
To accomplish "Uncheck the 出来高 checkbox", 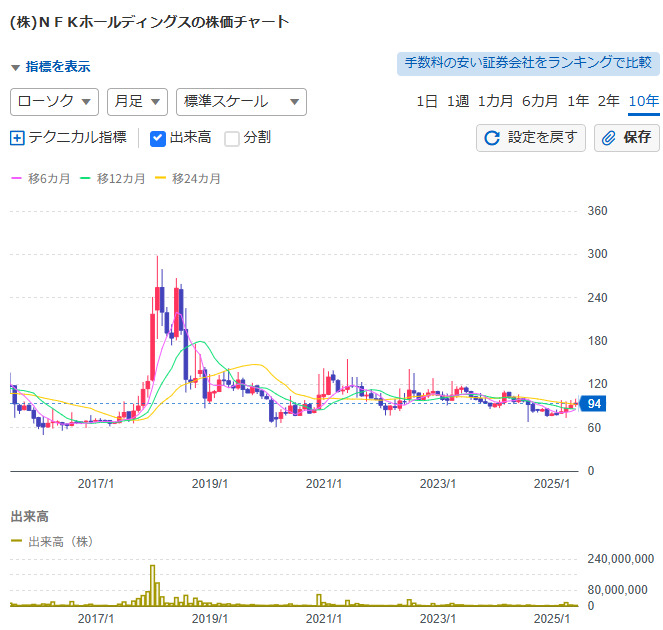I will click(x=158, y=138).
